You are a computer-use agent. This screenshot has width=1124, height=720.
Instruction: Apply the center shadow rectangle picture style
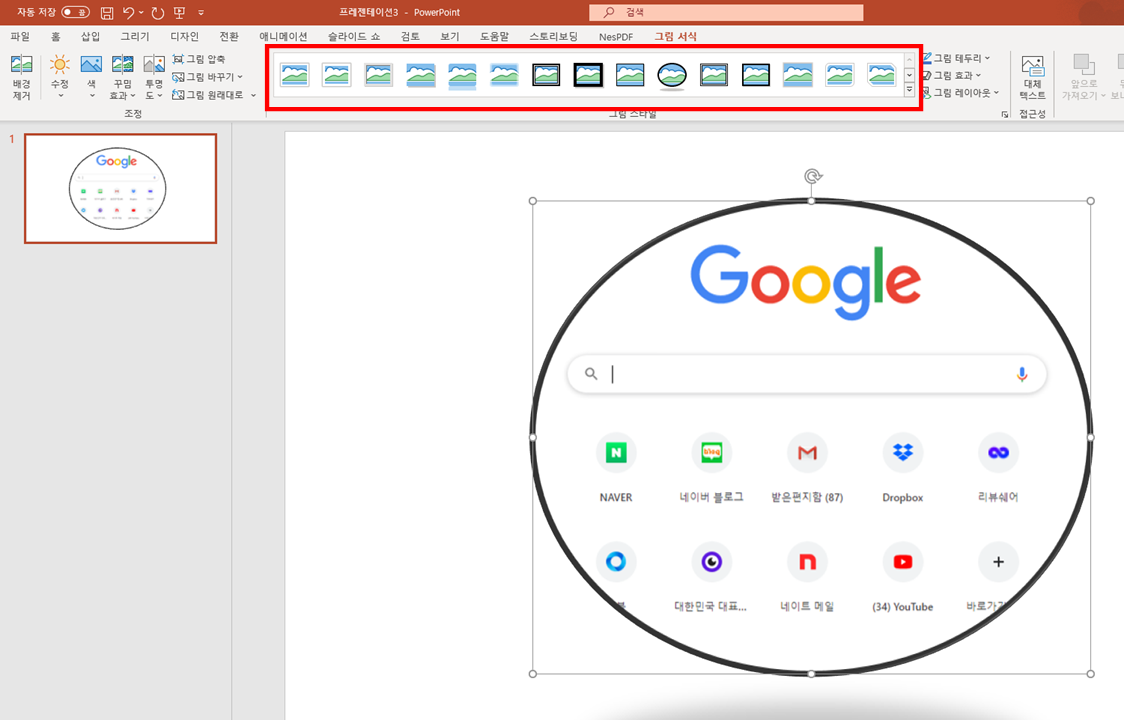(x=798, y=75)
